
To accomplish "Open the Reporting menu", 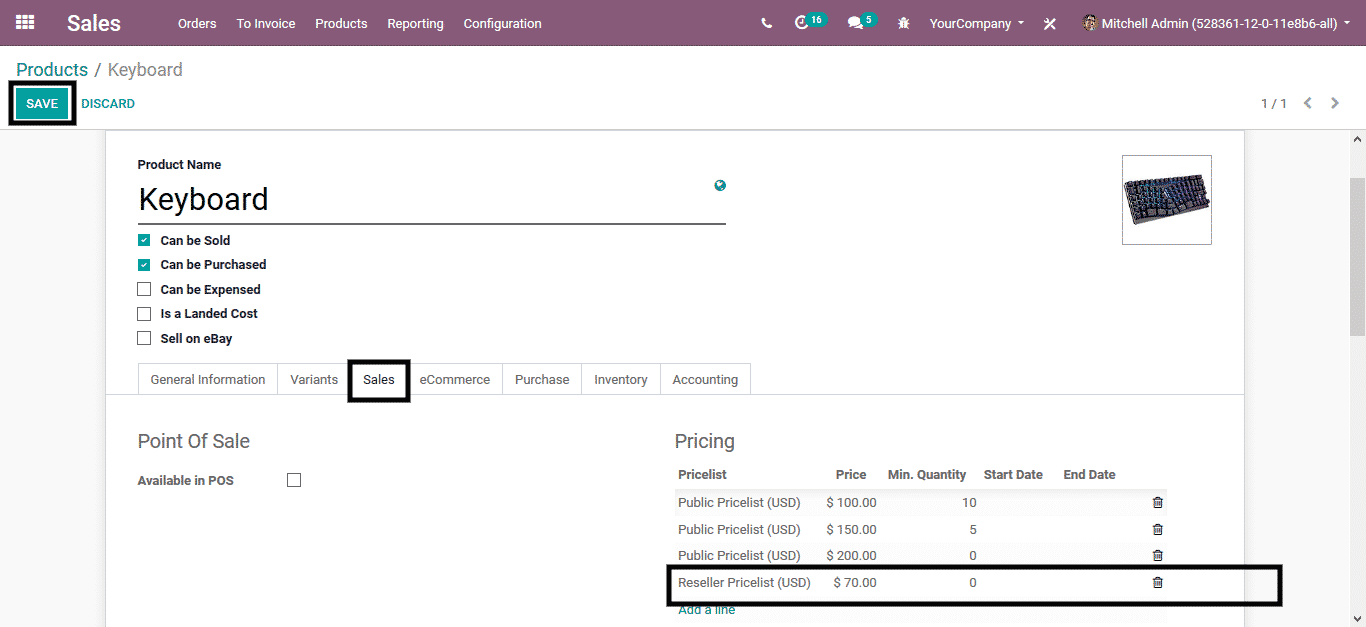I will pyautogui.click(x=415, y=23).
